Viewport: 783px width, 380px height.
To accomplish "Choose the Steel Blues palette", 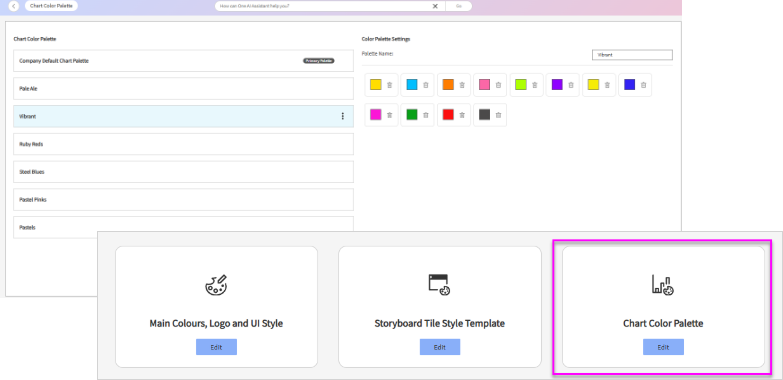I will click(183, 172).
